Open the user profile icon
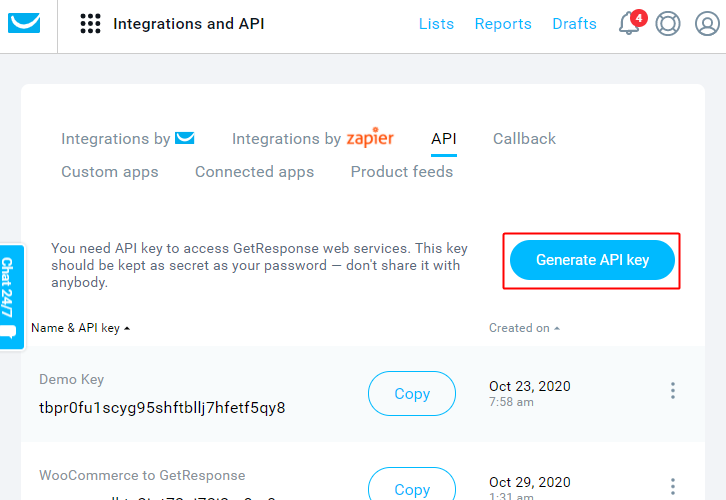726x500 pixels. pyautogui.click(x=707, y=24)
